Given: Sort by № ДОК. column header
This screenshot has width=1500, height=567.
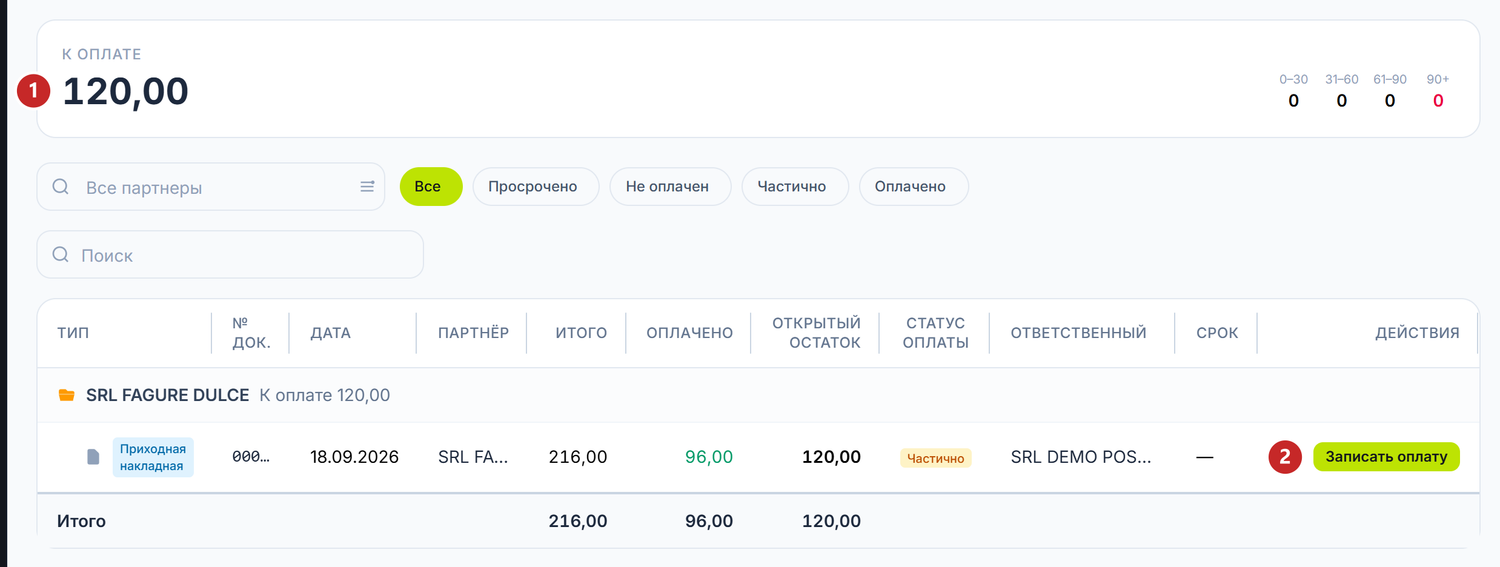Looking at the screenshot, I should [251, 333].
